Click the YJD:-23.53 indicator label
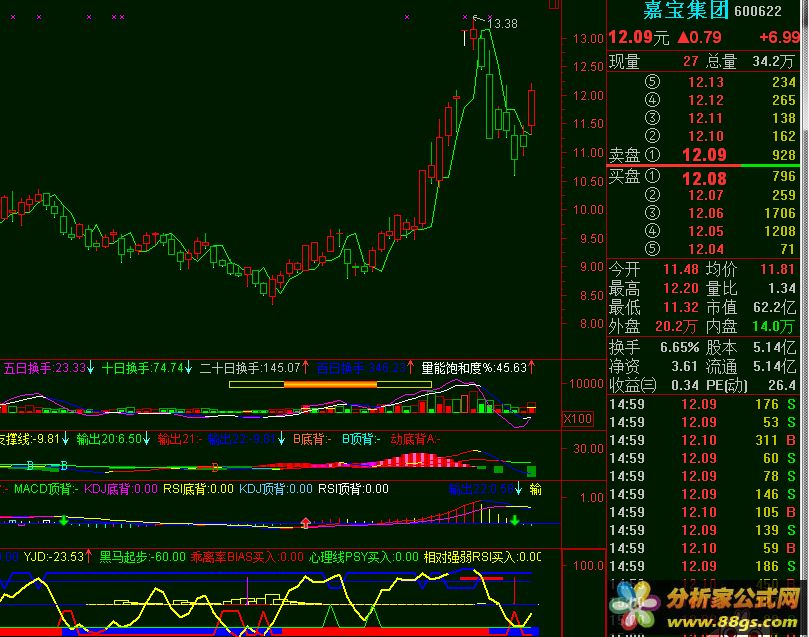 (x=58, y=557)
